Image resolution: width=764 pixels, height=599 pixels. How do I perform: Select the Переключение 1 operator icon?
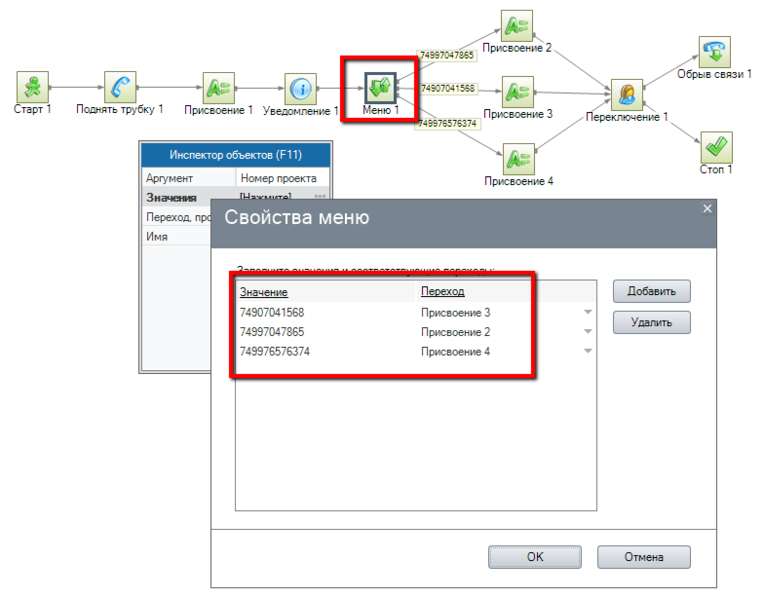coord(627,95)
